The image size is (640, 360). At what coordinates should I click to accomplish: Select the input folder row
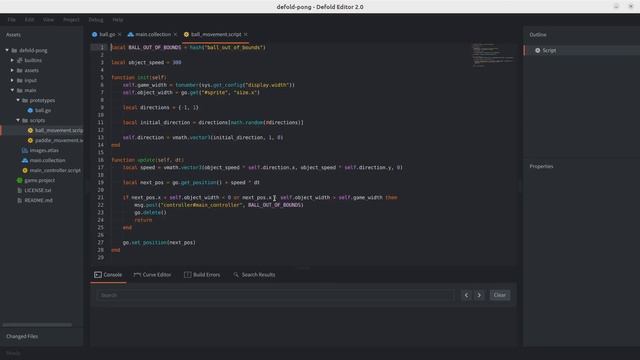tap(42, 80)
